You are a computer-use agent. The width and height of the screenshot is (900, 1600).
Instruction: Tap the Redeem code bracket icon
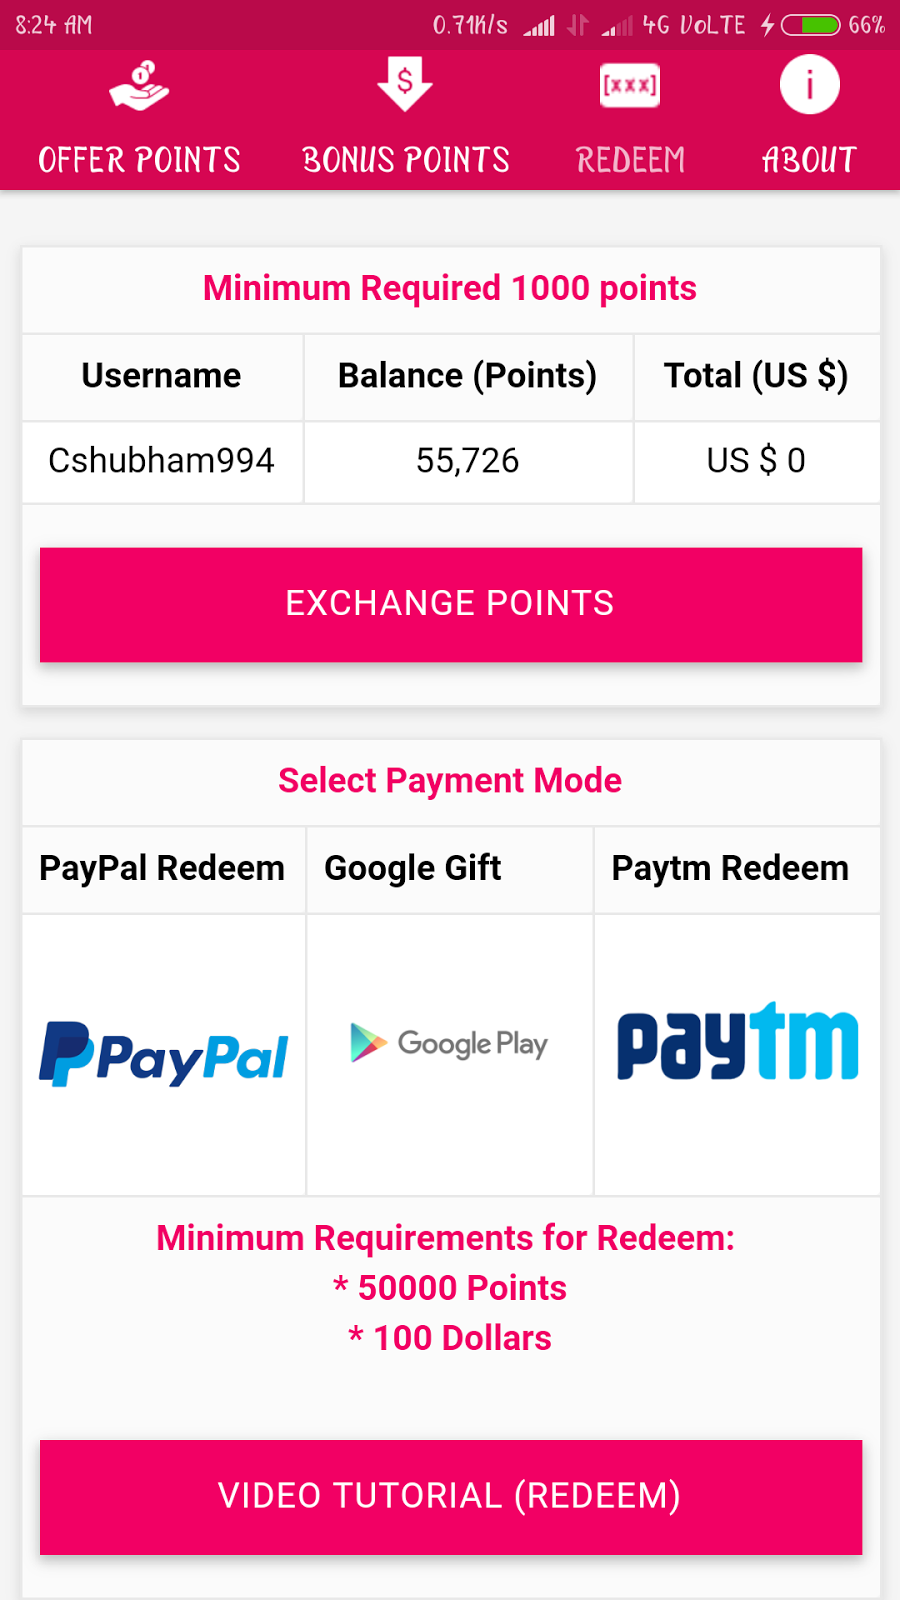(x=630, y=85)
